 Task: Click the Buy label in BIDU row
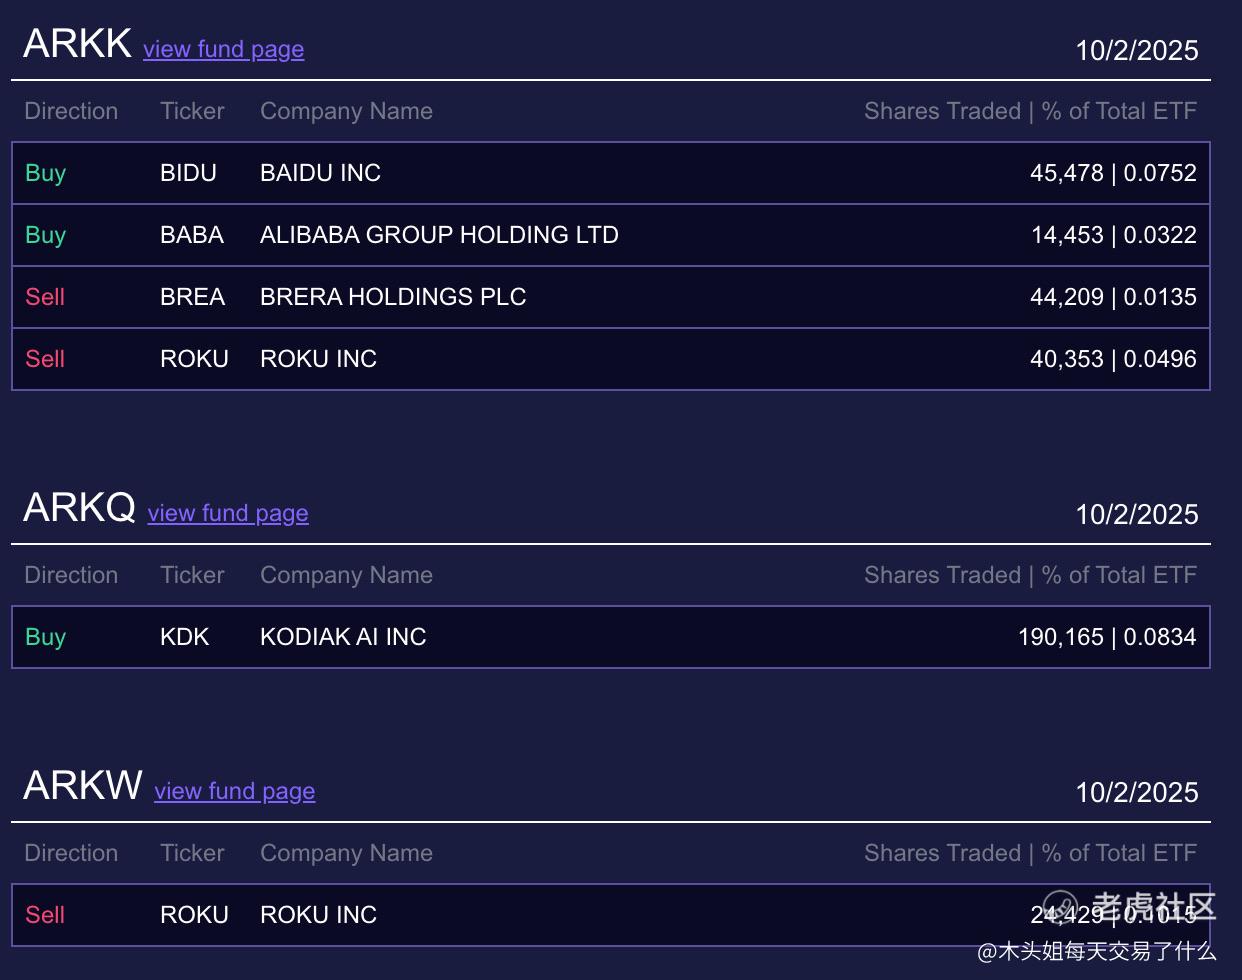click(45, 173)
